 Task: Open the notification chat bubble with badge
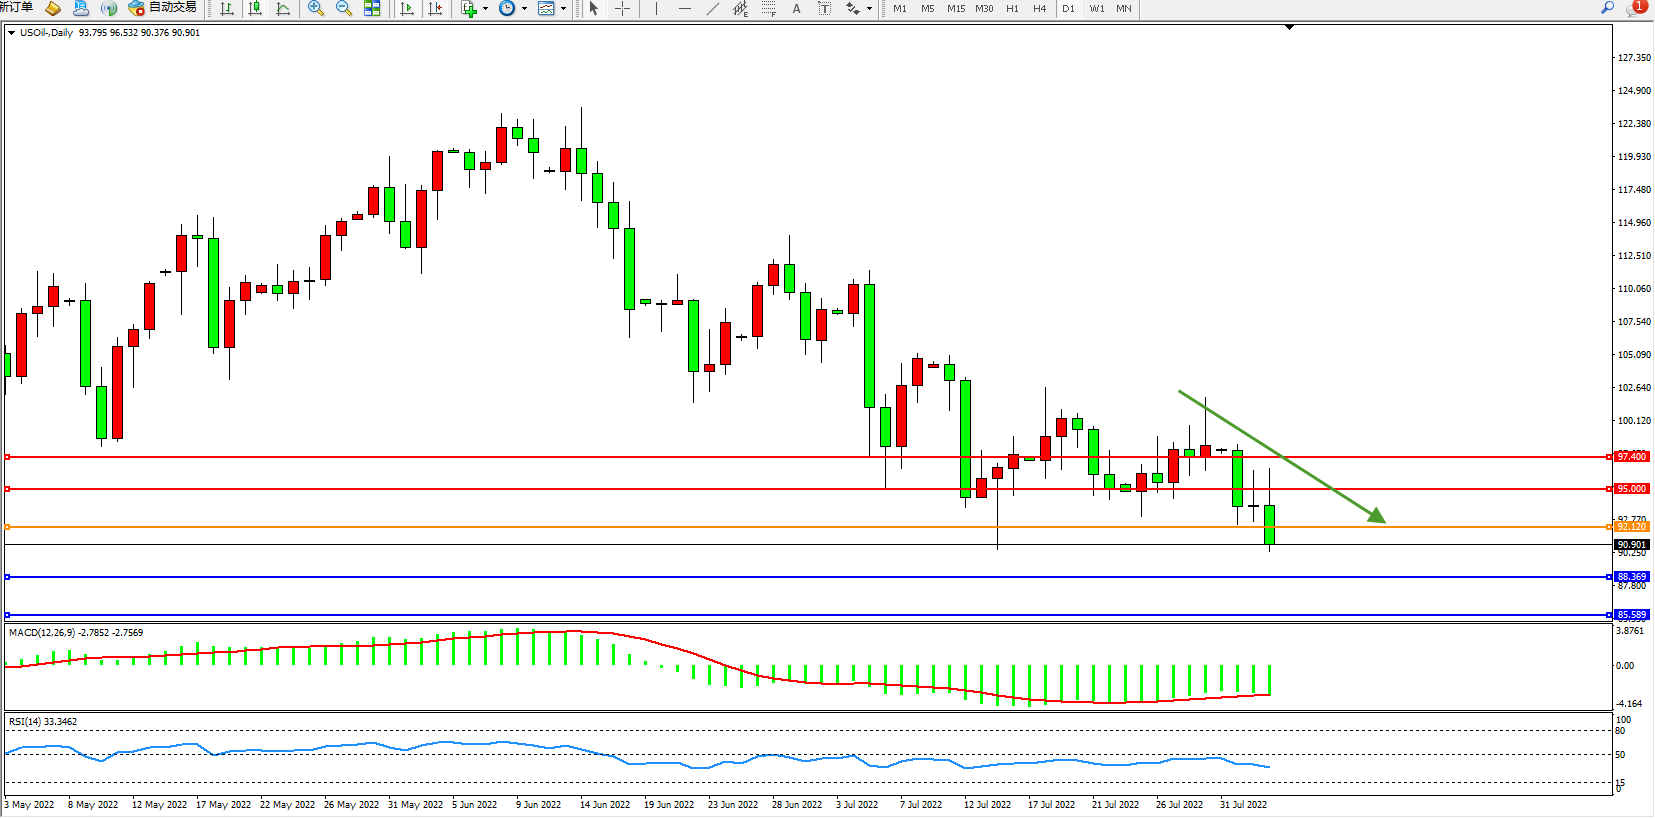pos(1634,9)
